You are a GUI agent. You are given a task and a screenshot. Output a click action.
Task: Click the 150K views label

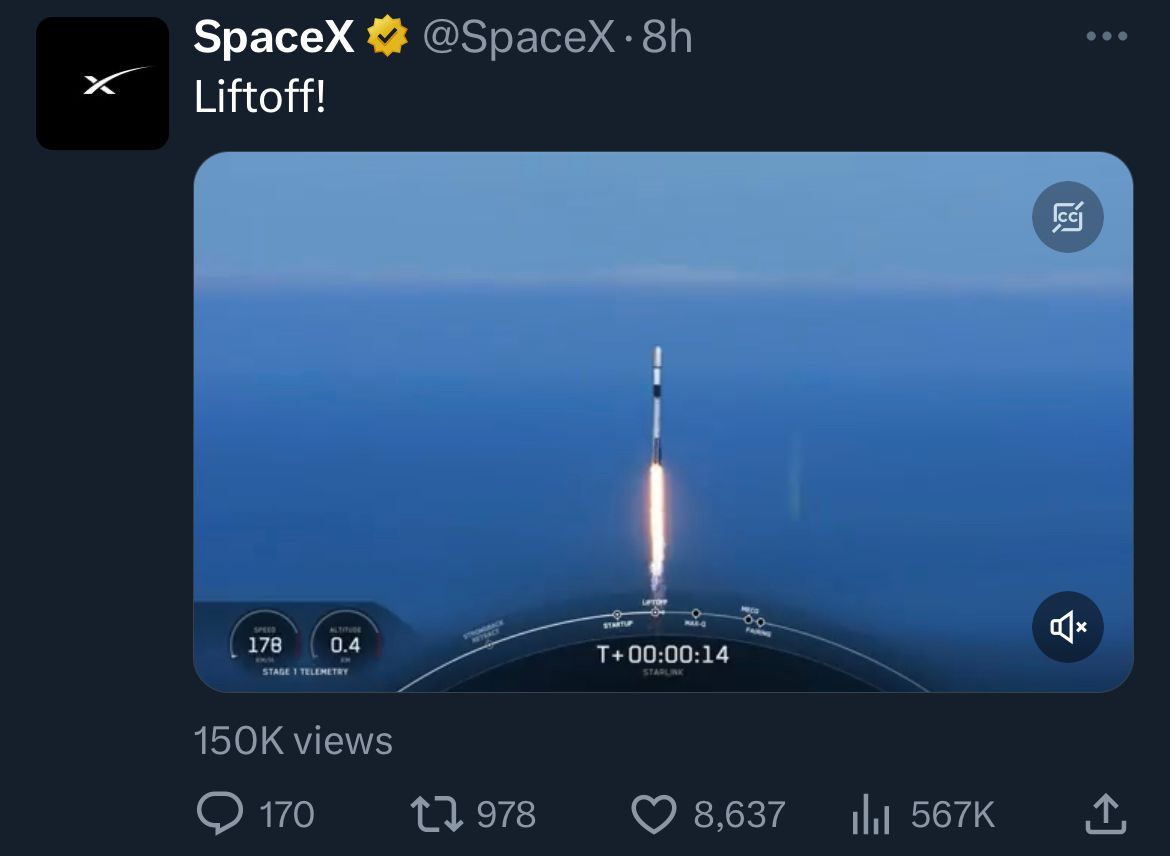point(293,740)
